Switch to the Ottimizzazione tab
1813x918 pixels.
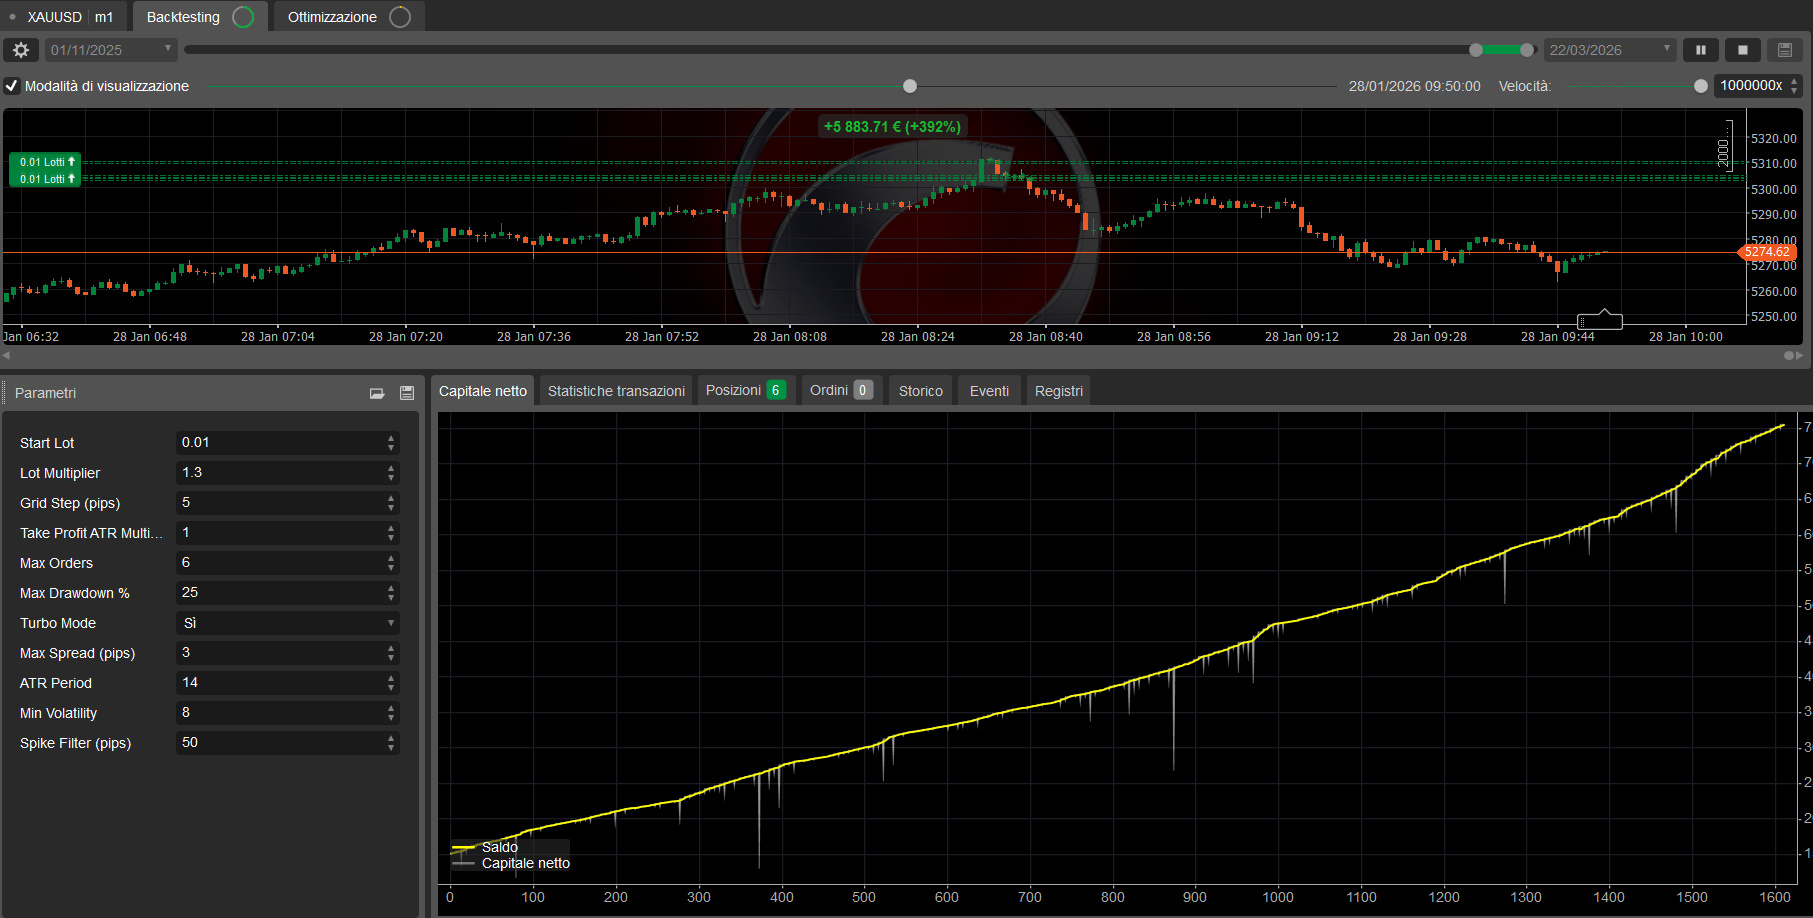[x=346, y=17]
